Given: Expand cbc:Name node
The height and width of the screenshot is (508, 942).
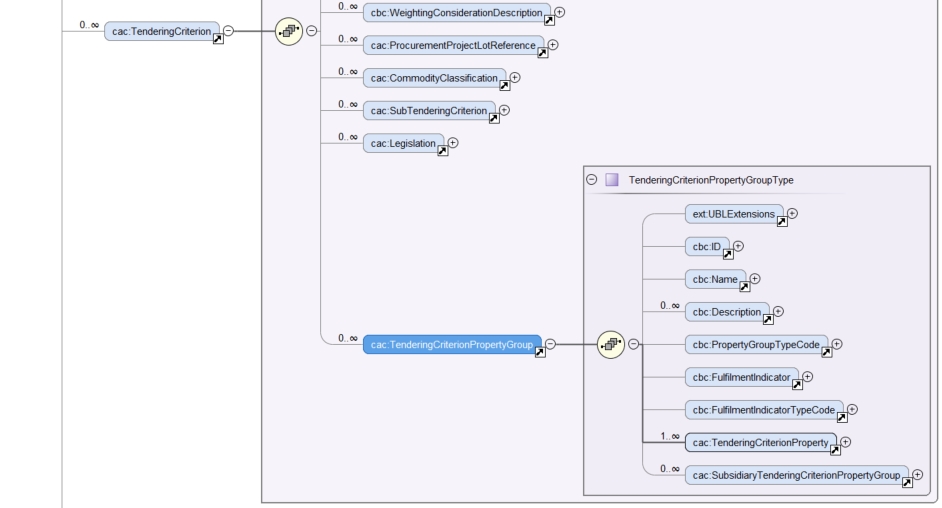Looking at the screenshot, I should click(755, 279).
